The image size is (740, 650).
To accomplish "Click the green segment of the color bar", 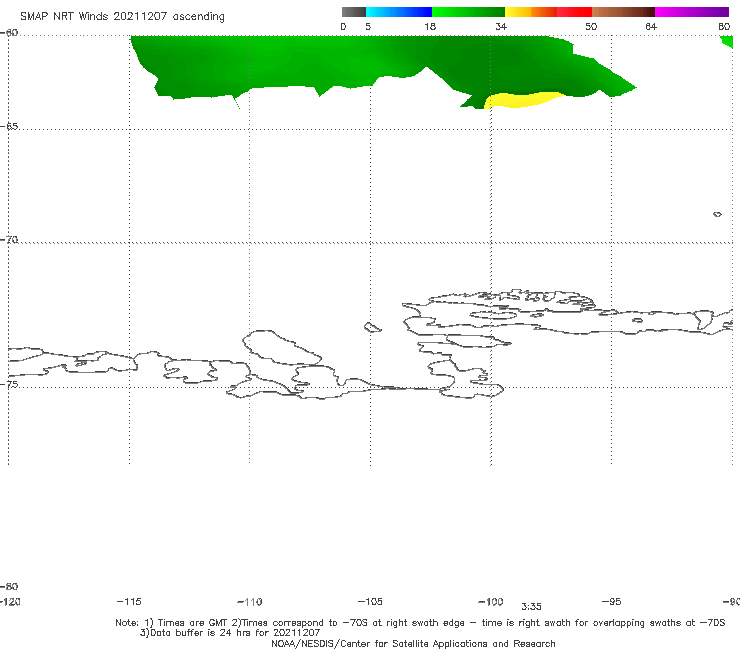I will pyautogui.click(x=468, y=12).
